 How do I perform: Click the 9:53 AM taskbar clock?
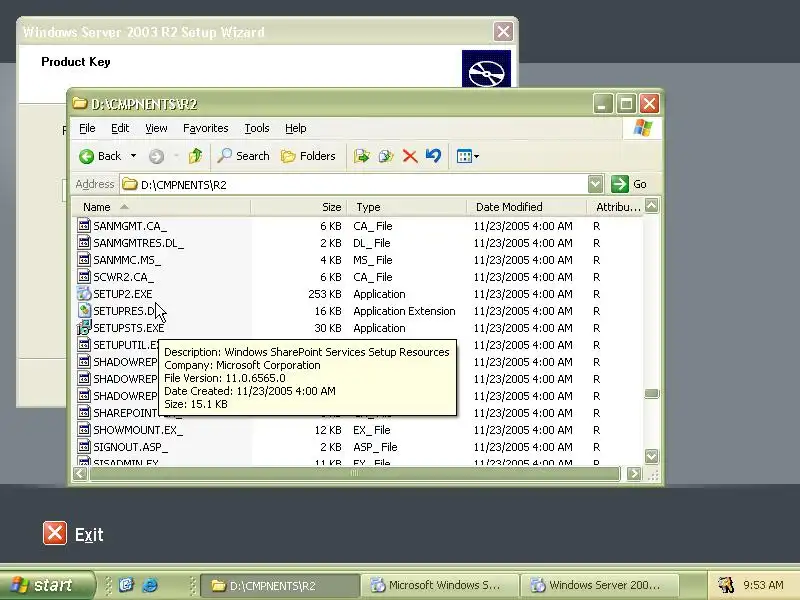click(763, 585)
